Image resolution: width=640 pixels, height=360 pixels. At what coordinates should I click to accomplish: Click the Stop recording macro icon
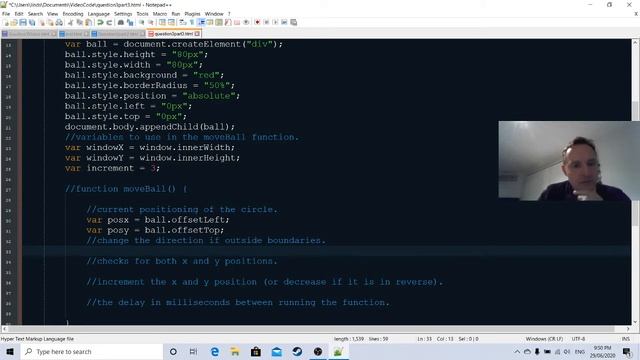point(266,22)
